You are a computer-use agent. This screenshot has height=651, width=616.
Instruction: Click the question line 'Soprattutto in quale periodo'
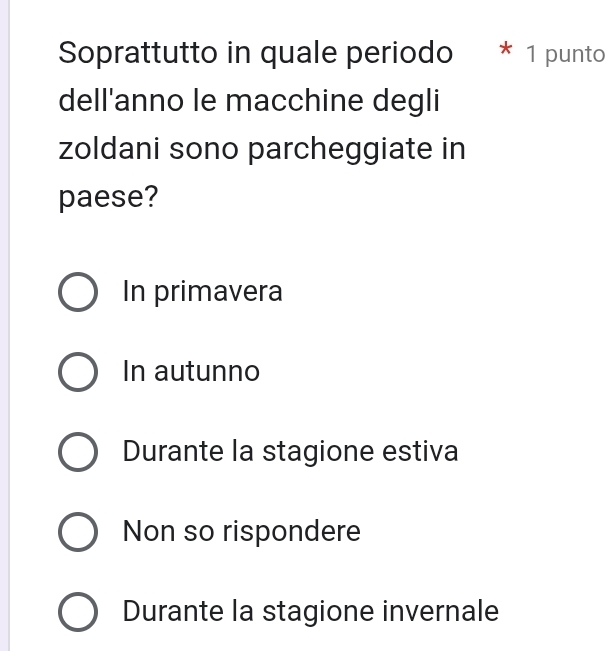(254, 52)
